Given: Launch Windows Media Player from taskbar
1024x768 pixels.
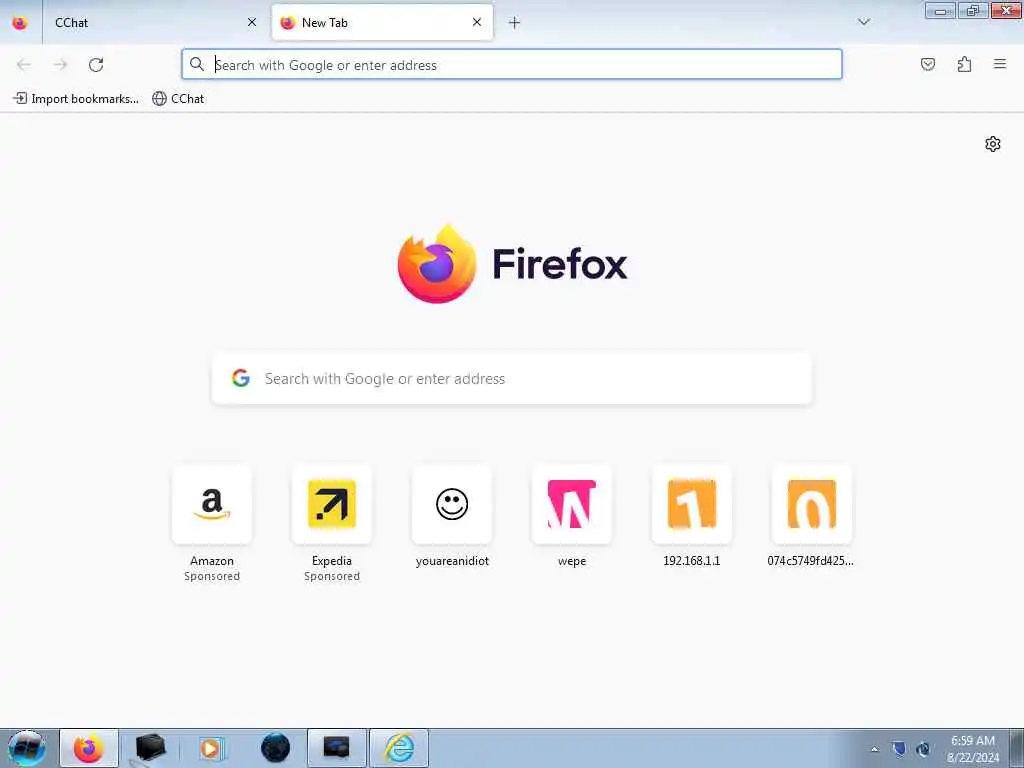Looking at the screenshot, I should tap(210, 748).
